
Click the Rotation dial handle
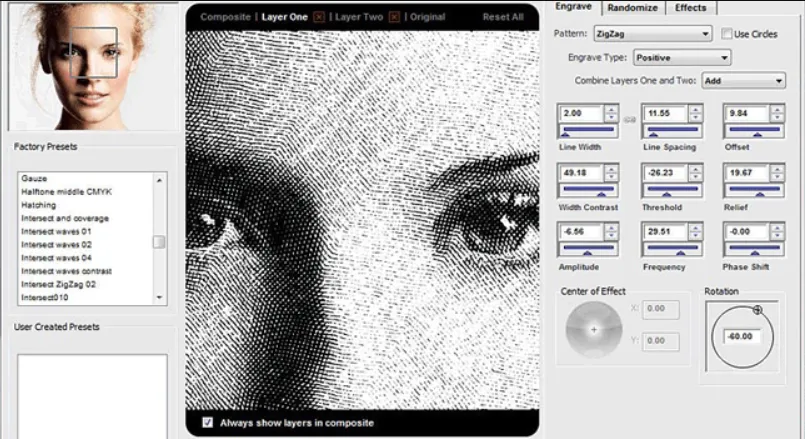tap(757, 310)
